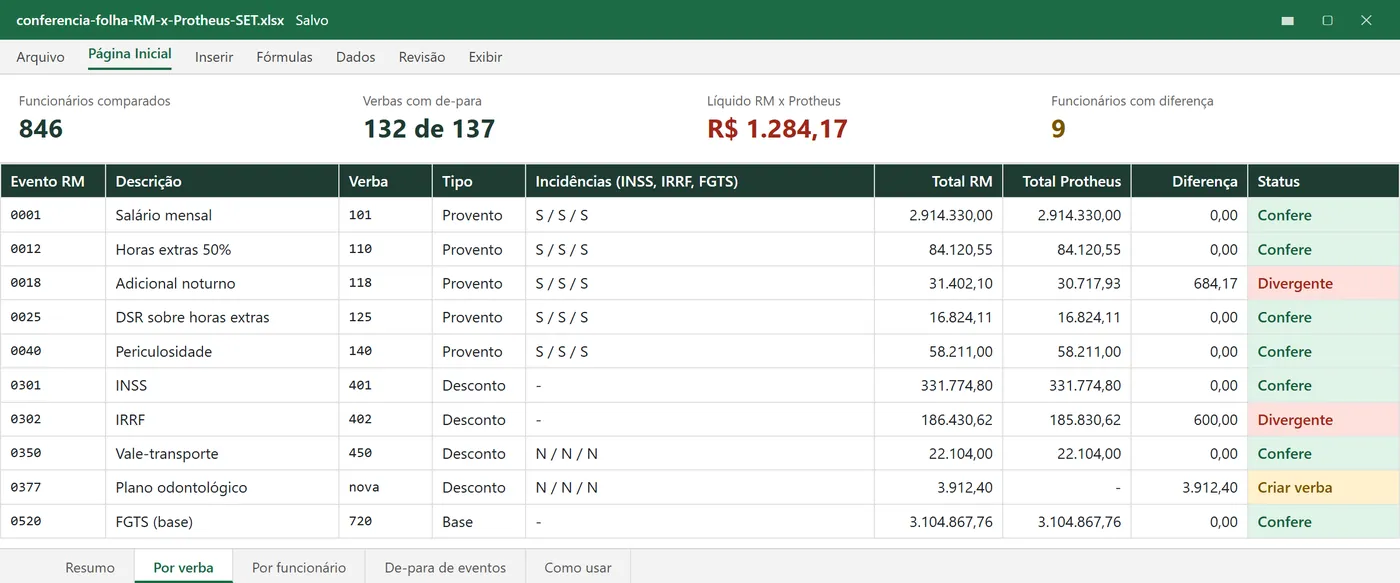Go to the Revisão tab
The height and width of the screenshot is (583, 1400).
click(422, 57)
